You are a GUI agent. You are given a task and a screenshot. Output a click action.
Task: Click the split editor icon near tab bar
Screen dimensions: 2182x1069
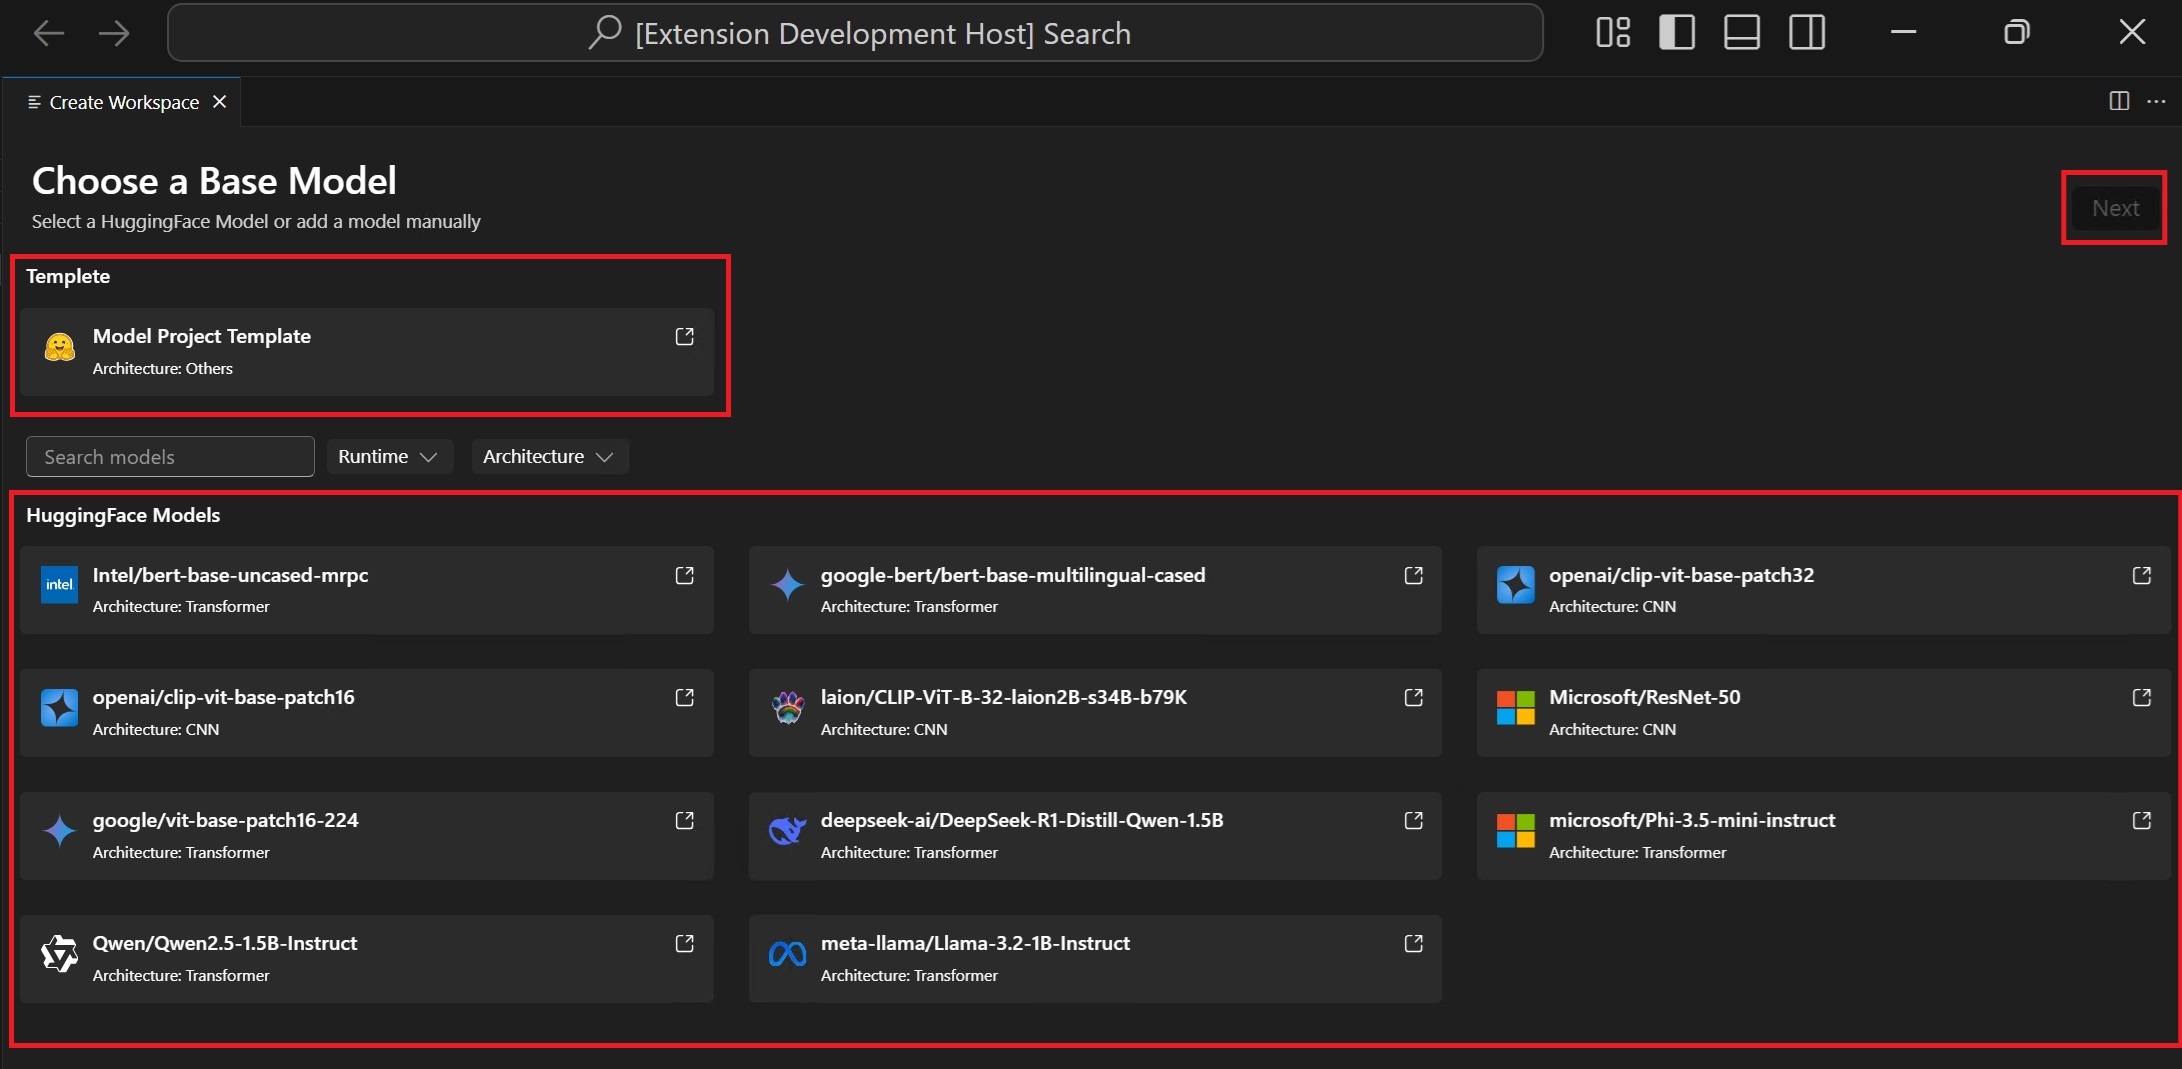pyautogui.click(x=2119, y=101)
